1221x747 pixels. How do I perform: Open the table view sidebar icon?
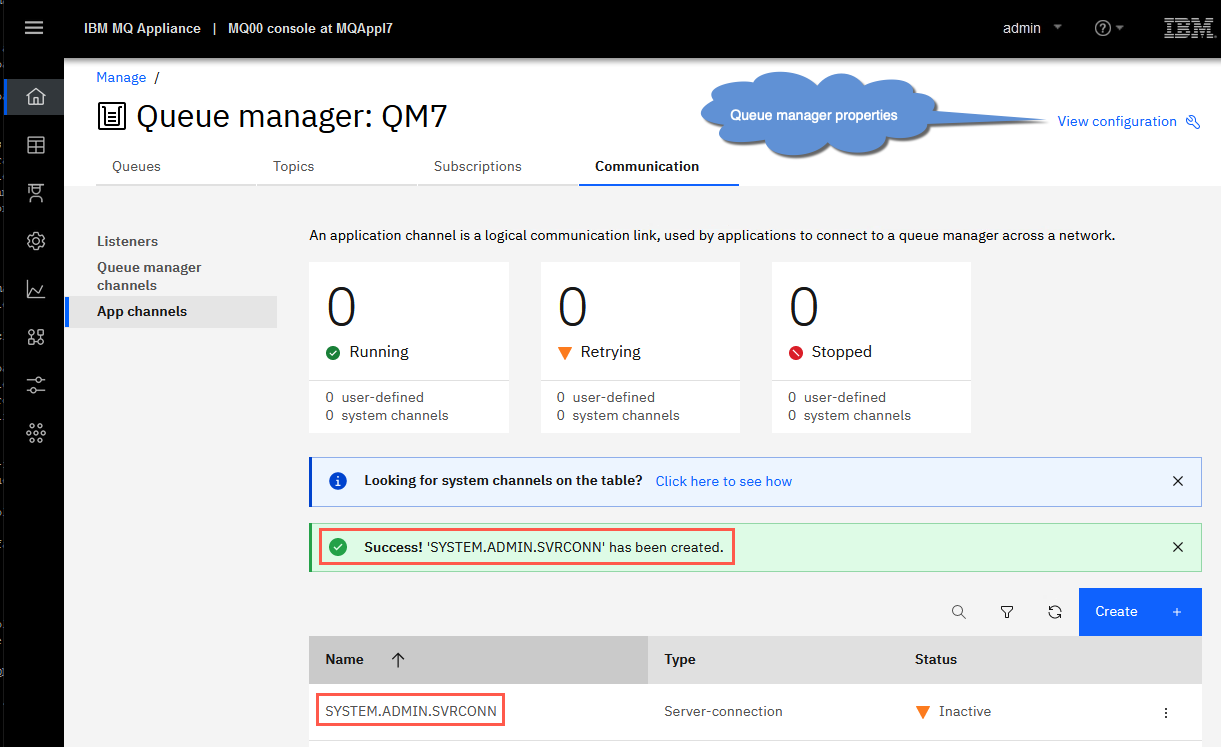click(36, 145)
